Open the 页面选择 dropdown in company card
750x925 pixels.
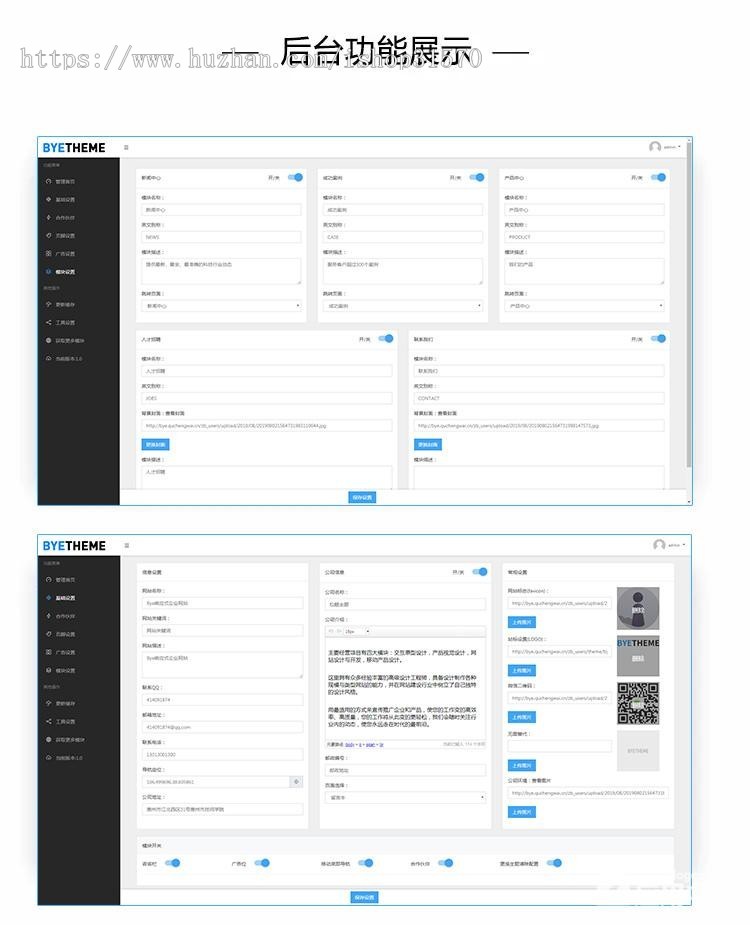[x=405, y=798]
